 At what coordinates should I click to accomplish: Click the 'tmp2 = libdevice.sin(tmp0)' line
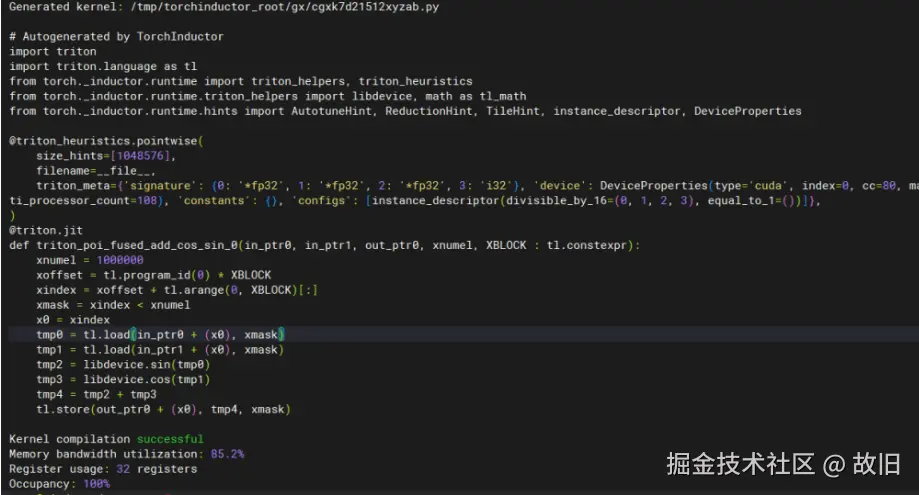tap(123, 364)
